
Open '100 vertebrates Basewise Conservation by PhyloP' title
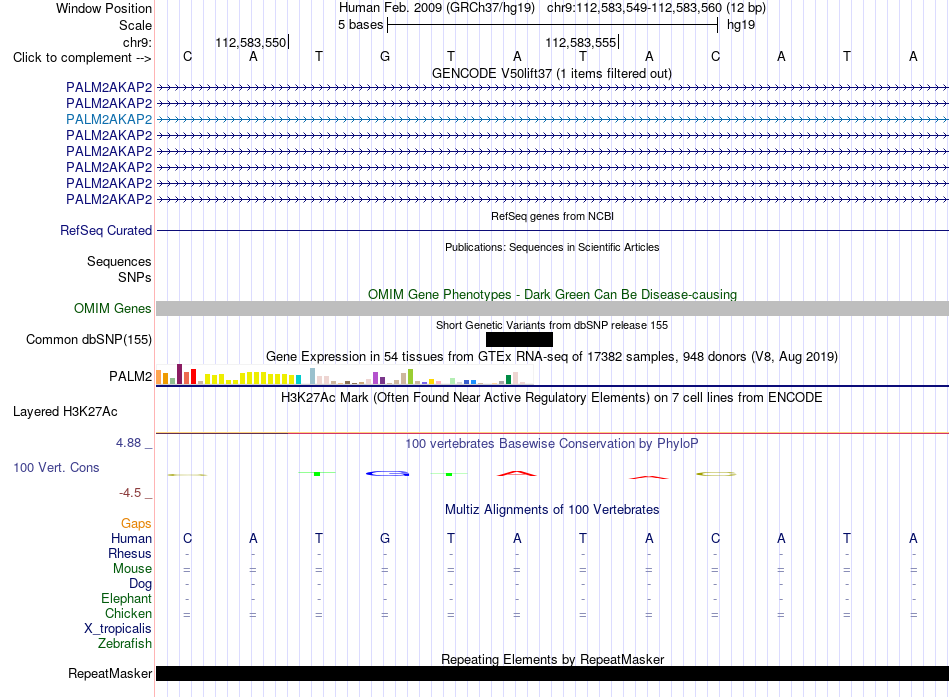click(x=552, y=444)
